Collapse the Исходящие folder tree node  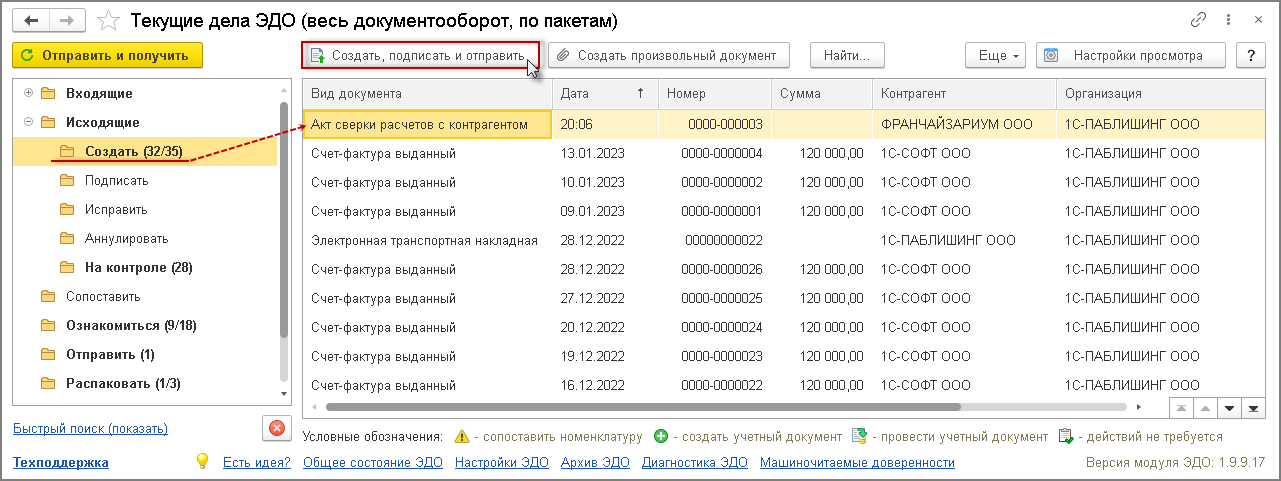(x=28, y=122)
